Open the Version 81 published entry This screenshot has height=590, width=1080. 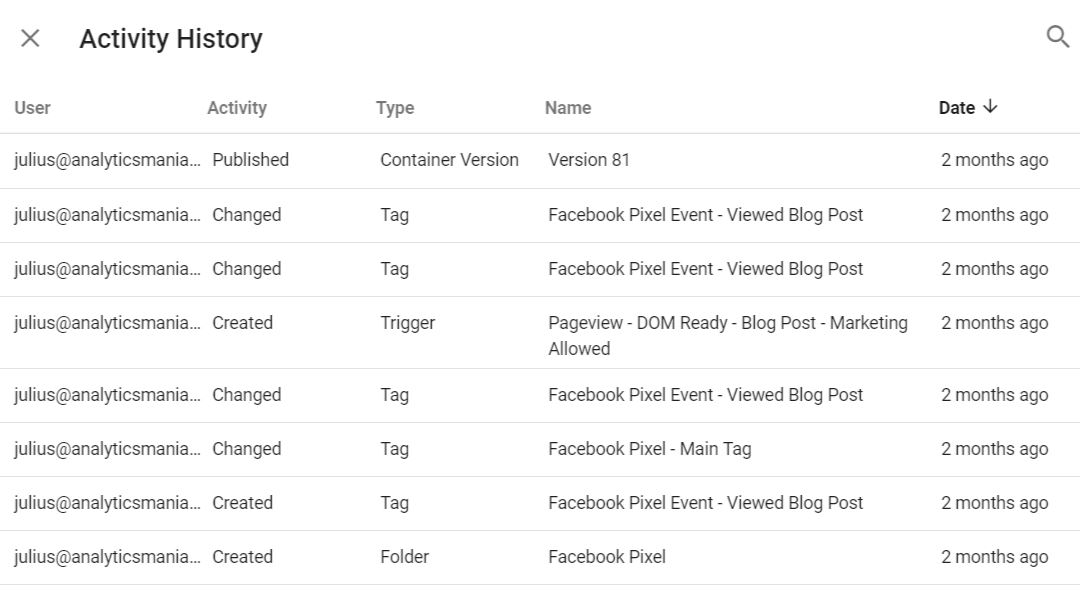coord(589,160)
